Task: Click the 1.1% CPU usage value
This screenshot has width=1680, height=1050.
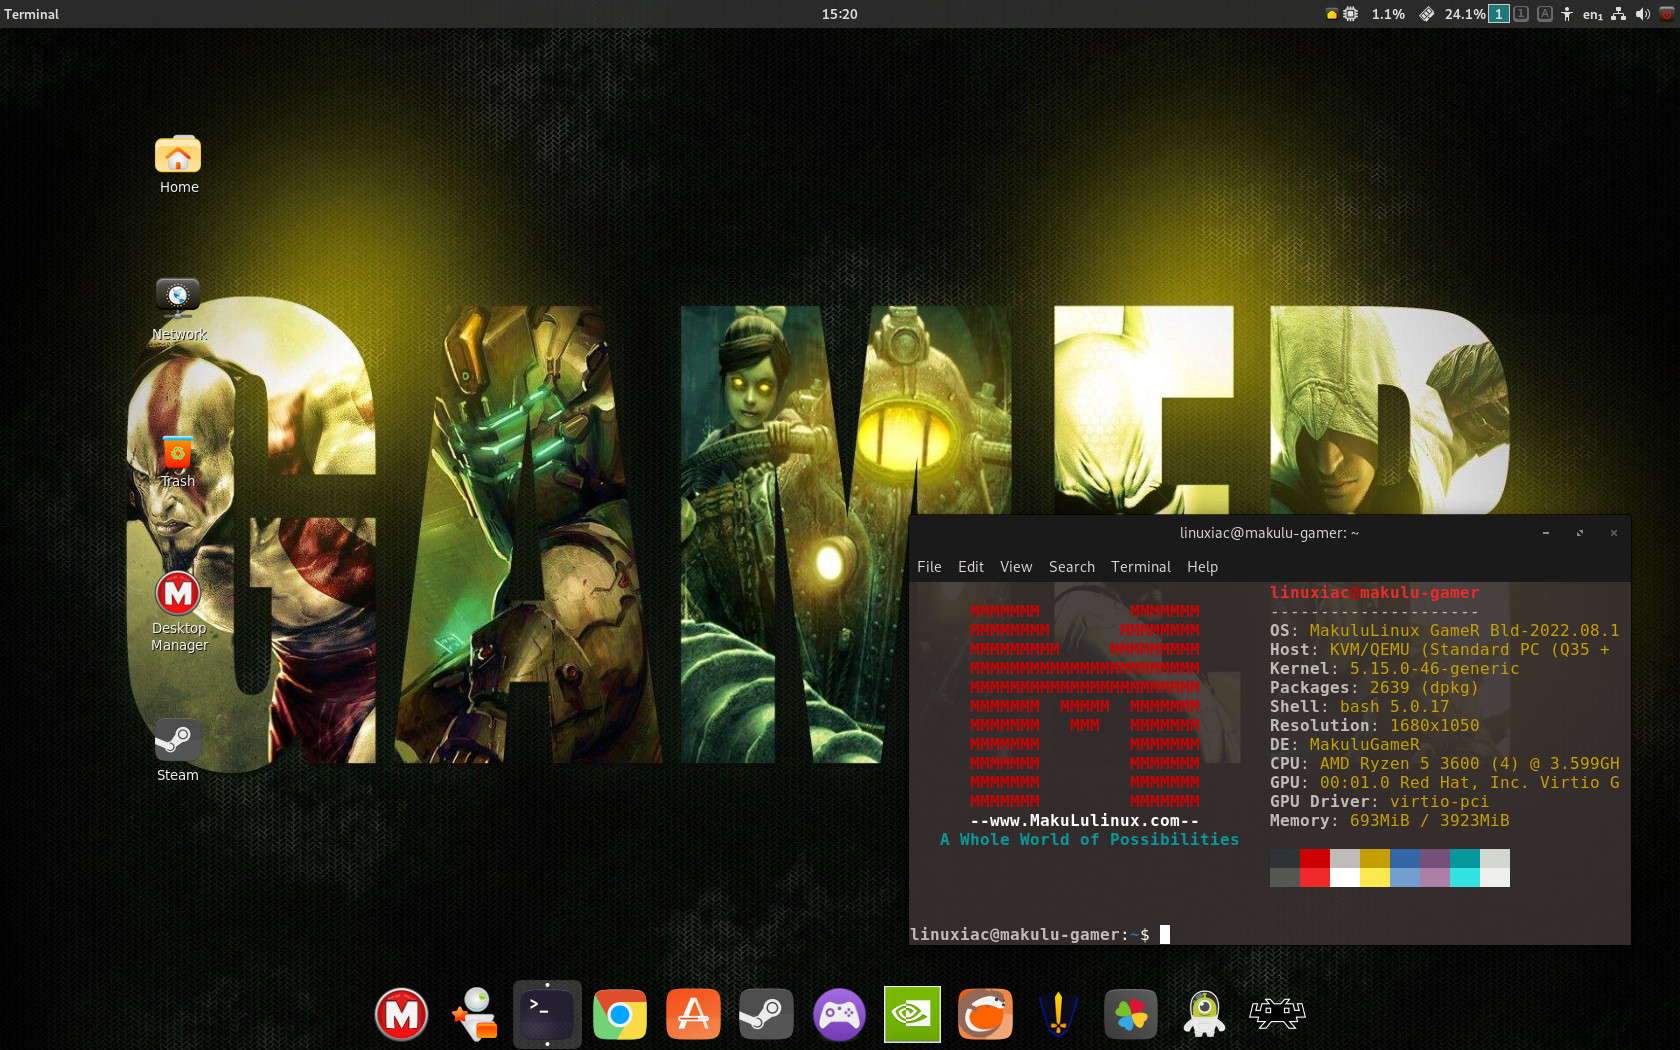Action: (x=1388, y=14)
